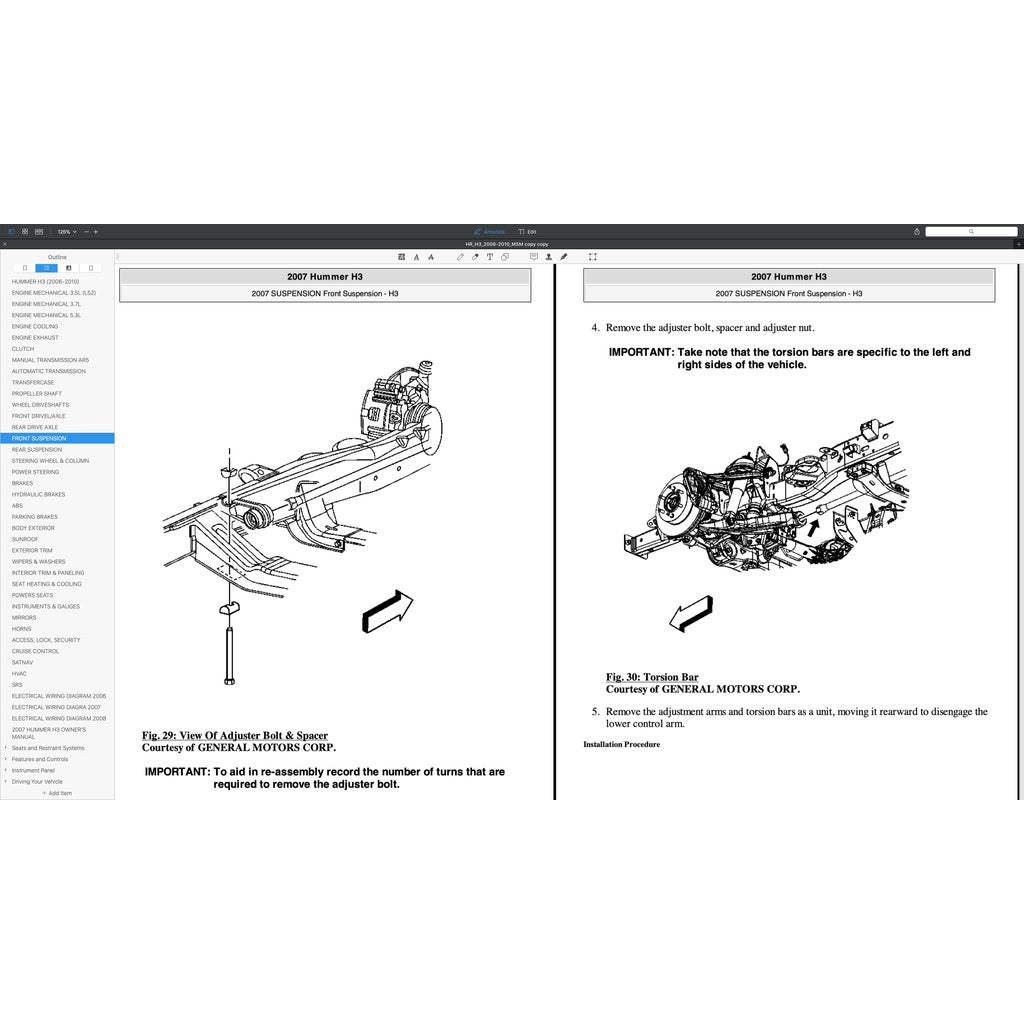Image resolution: width=1024 pixels, height=1024 pixels.
Task: Open the share options icon
Action: tap(916, 231)
